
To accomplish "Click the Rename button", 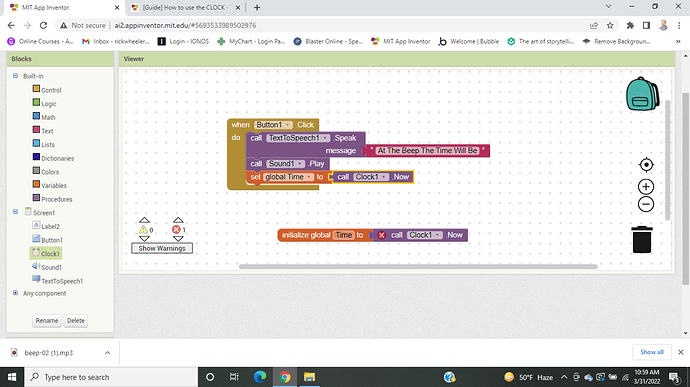I will [x=47, y=321].
